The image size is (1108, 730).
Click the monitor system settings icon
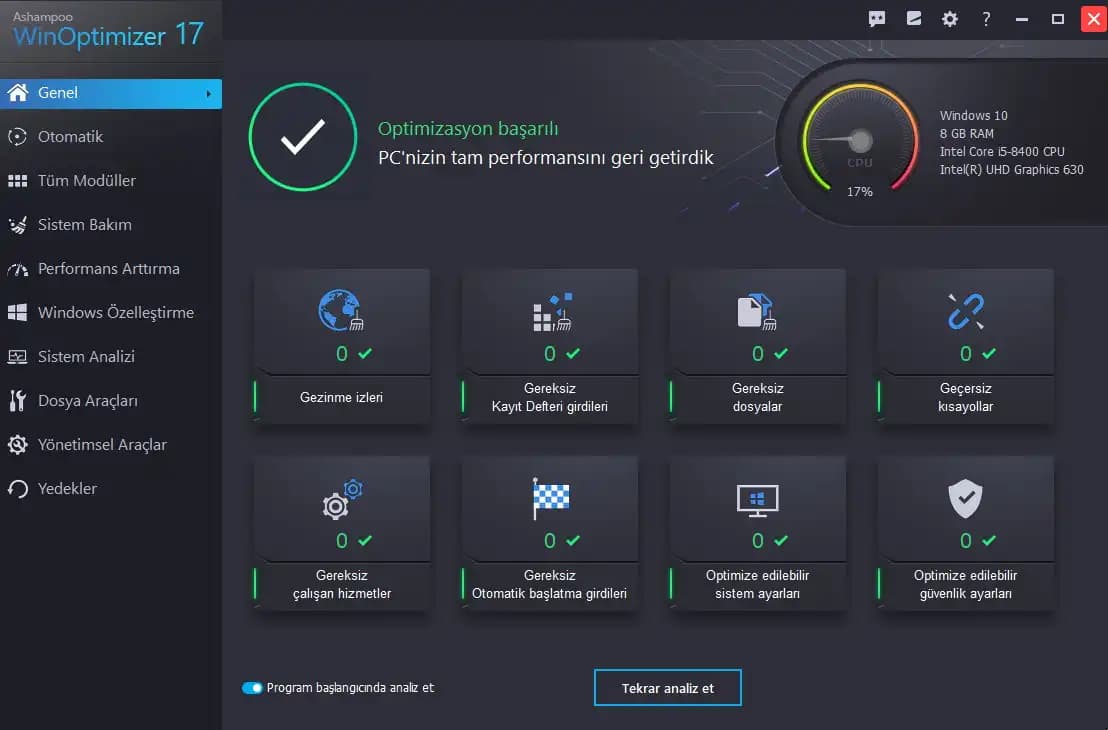click(757, 499)
